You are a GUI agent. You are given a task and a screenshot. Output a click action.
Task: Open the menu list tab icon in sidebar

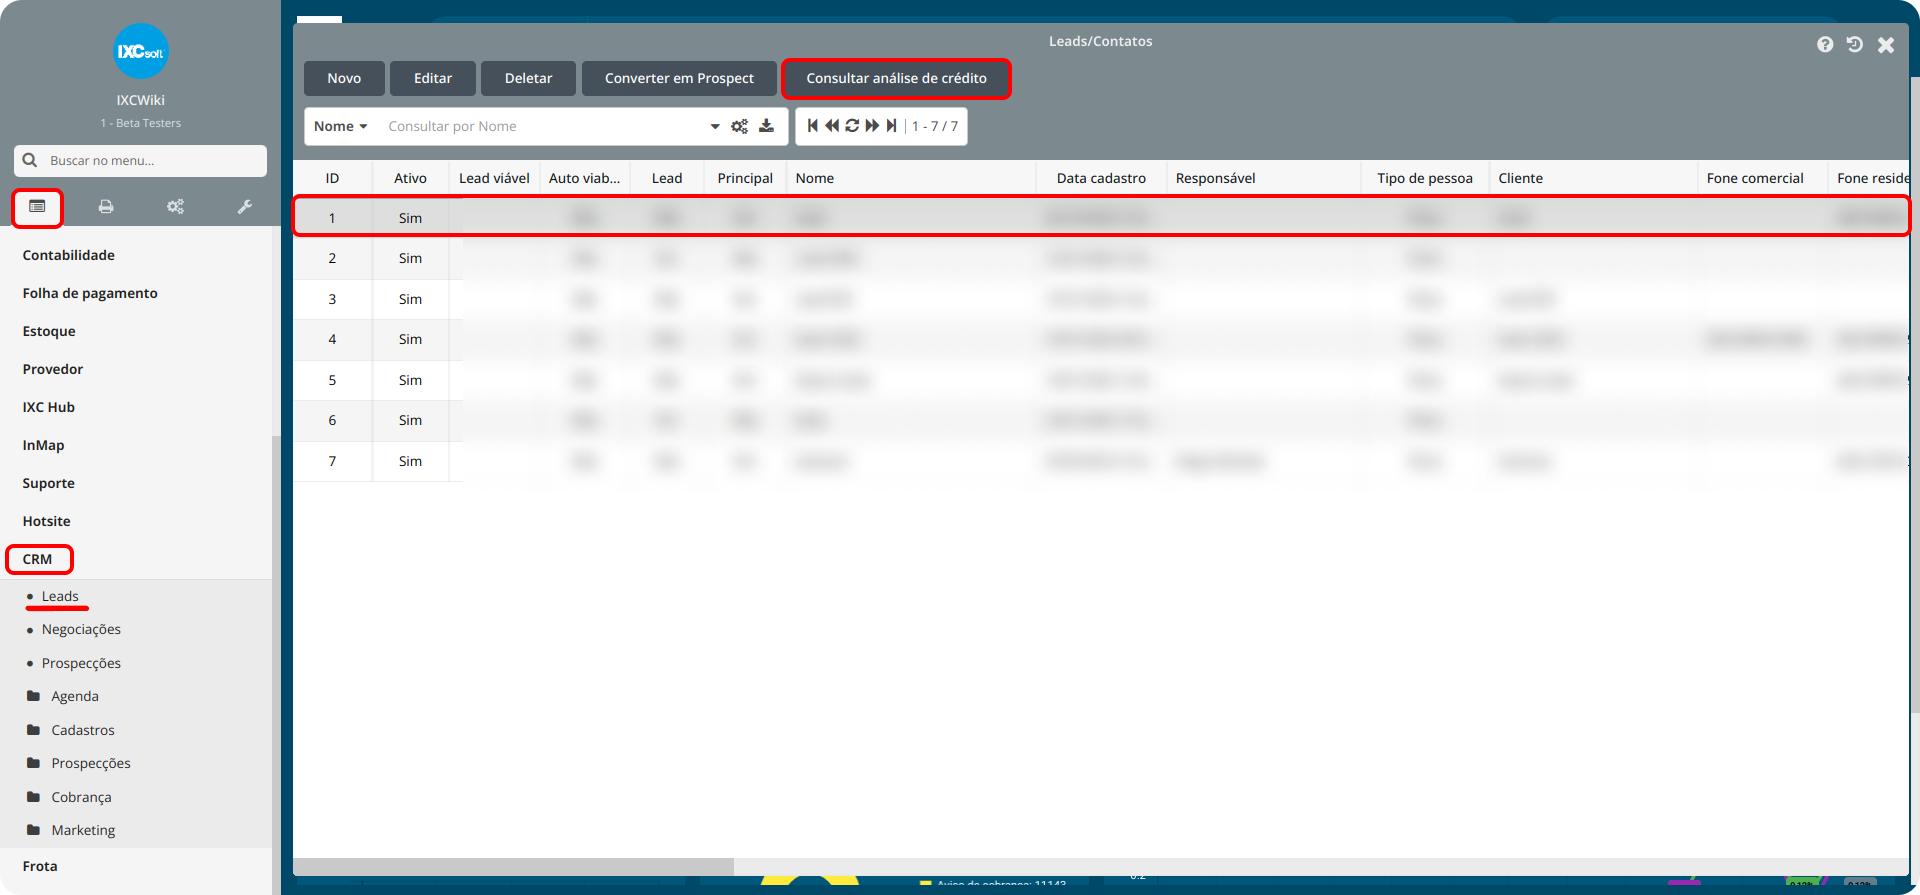[x=37, y=206]
